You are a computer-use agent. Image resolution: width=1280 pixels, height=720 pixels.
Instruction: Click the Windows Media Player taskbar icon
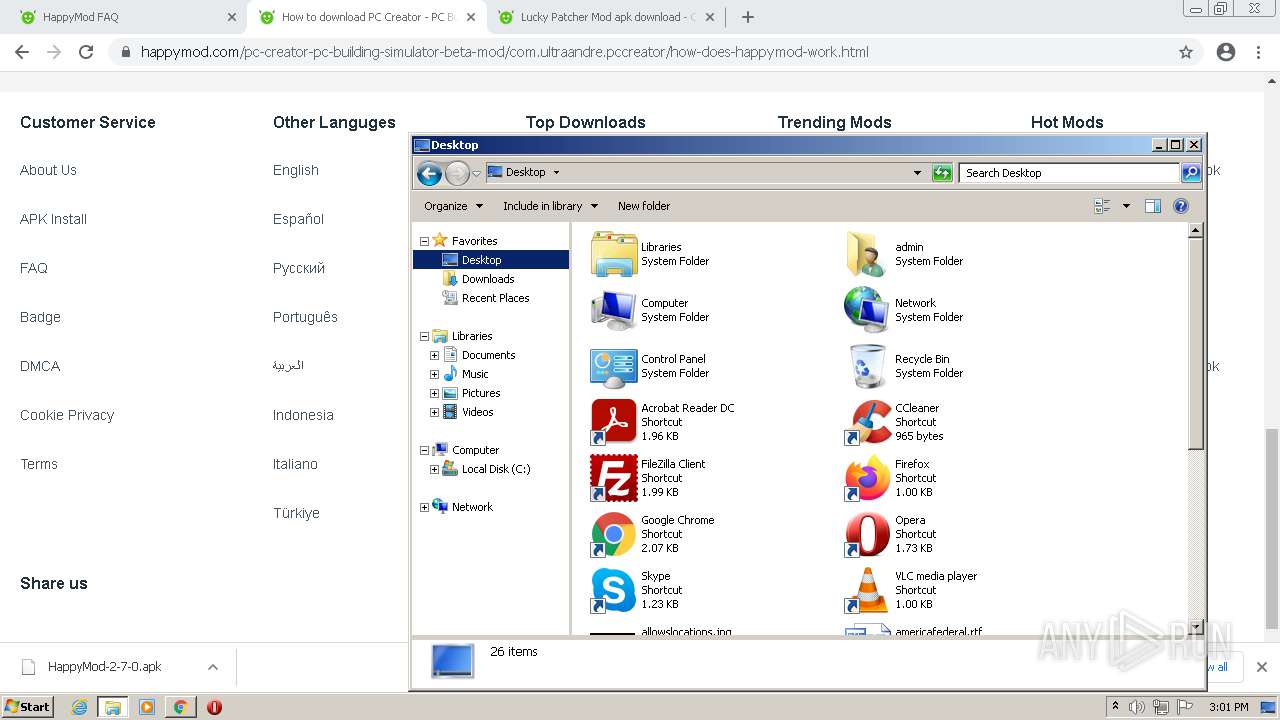click(147, 707)
